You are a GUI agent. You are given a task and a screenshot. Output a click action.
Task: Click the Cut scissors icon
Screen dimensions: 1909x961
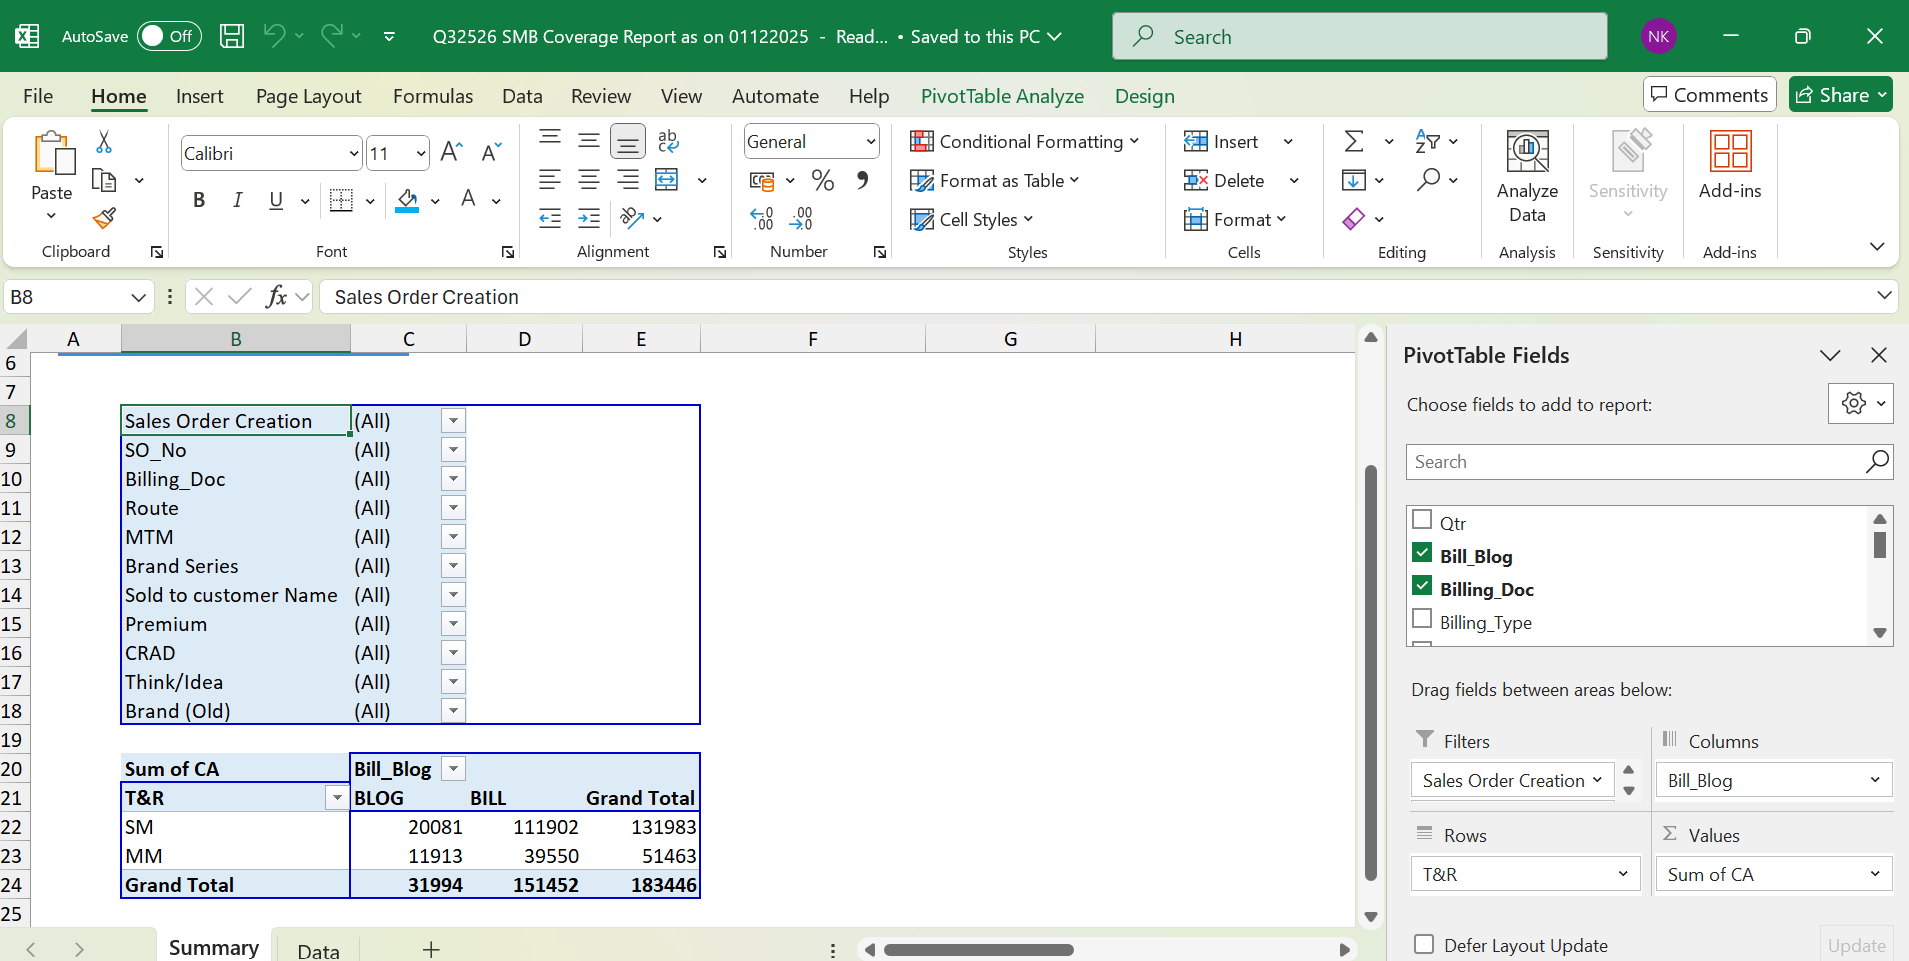point(104,142)
